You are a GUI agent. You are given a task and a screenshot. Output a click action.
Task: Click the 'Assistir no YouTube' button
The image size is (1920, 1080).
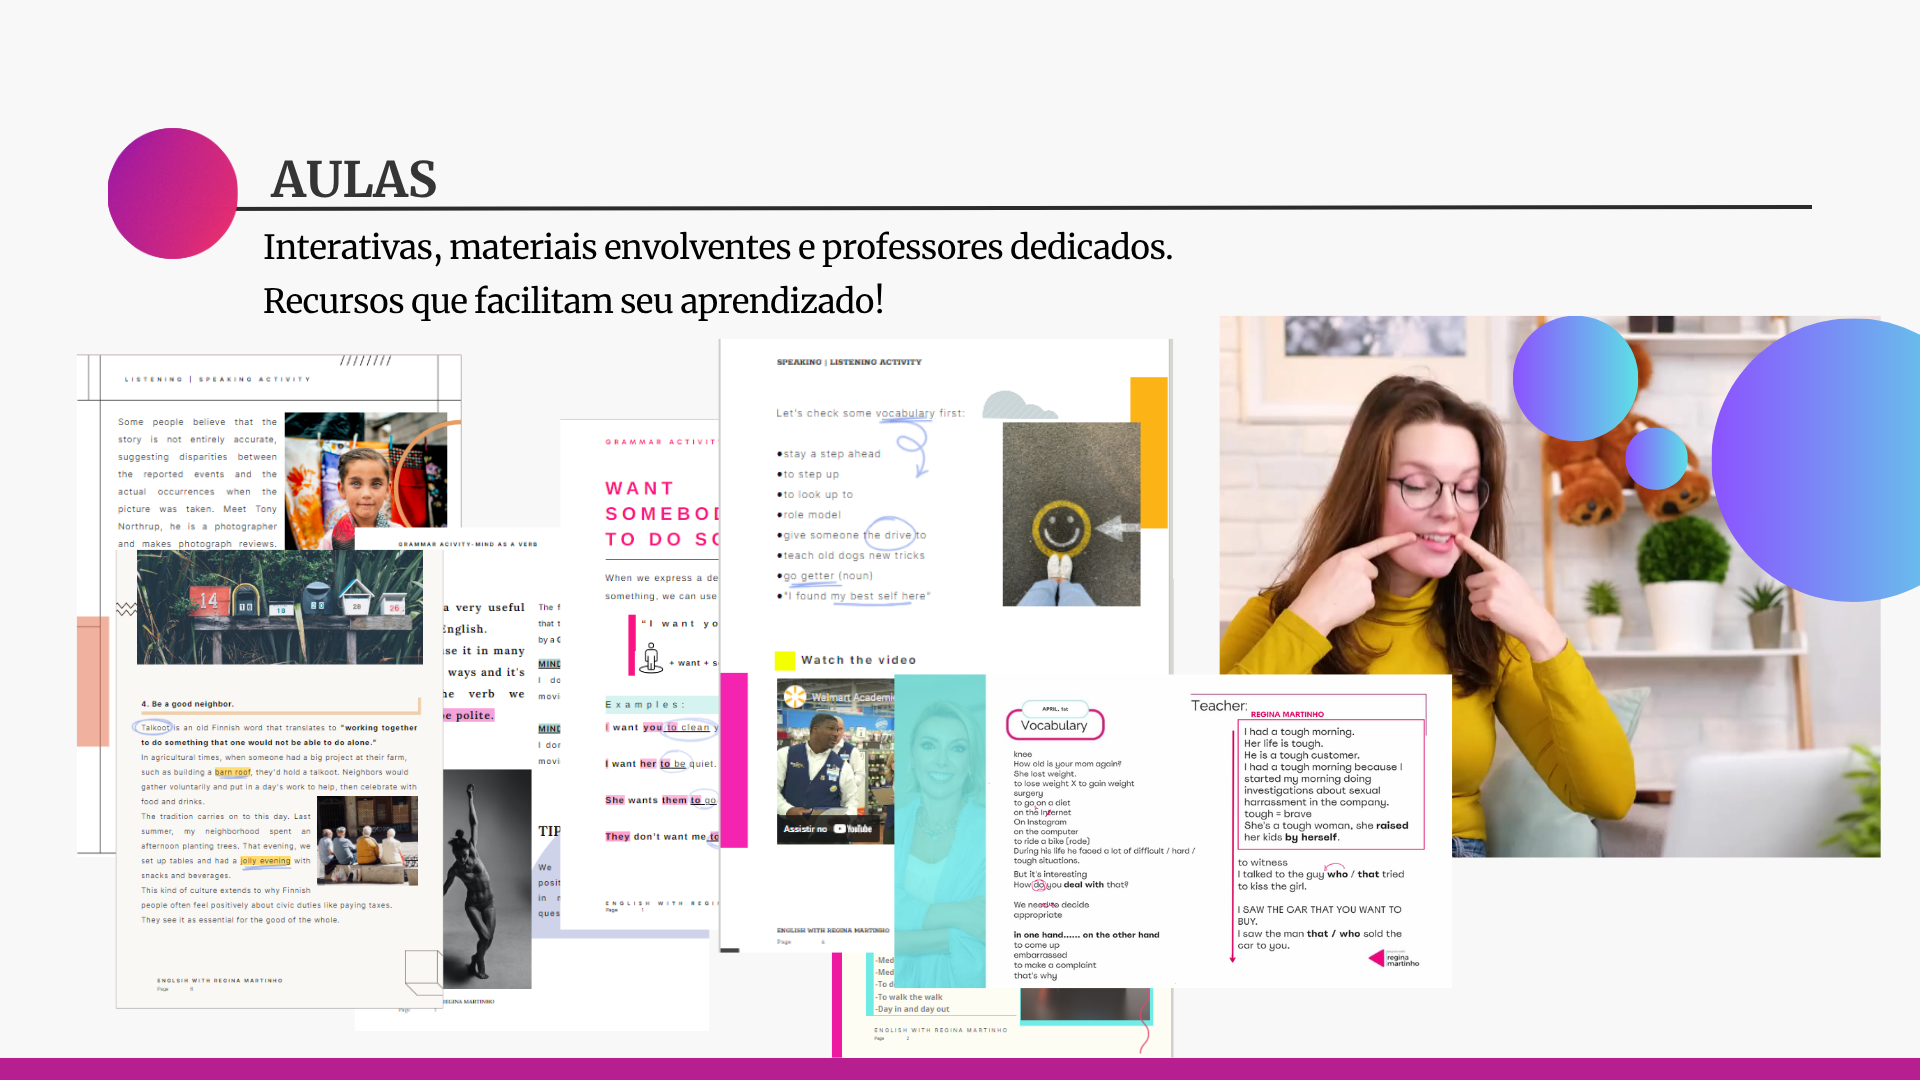click(828, 829)
